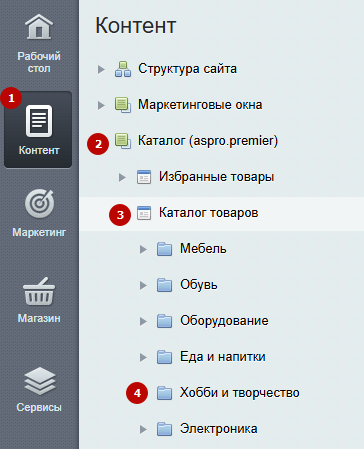
Task: Click the Каталог (aspro.premier) block icon
Action: click(123, 141)
